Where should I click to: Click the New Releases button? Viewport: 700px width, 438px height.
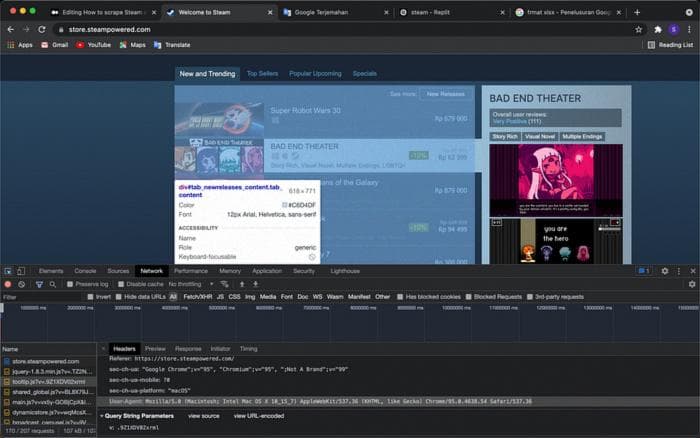[x=446, y=94]
